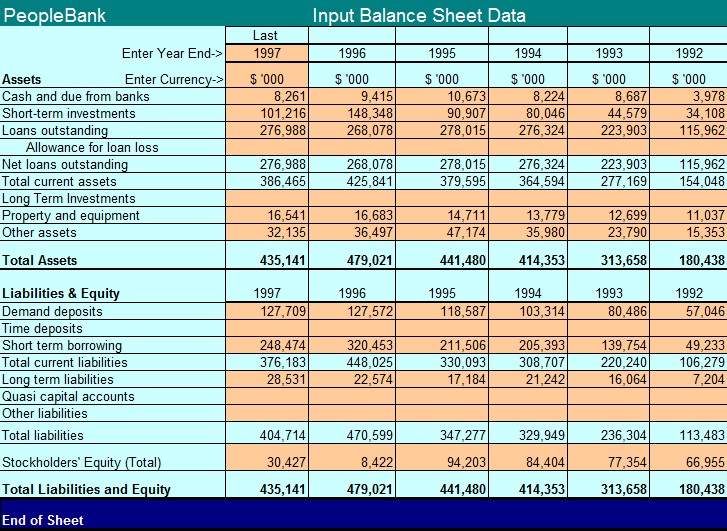The image size is (727, 531).
Task: Click empty 1997 Allowance for loan loss cell
Action: click(265, 148)
